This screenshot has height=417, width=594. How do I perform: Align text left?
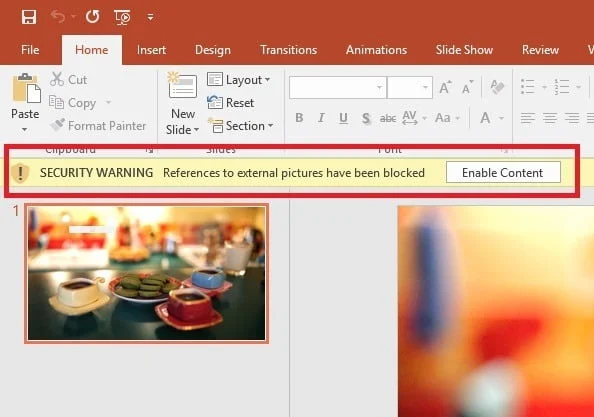pos(527,118)
